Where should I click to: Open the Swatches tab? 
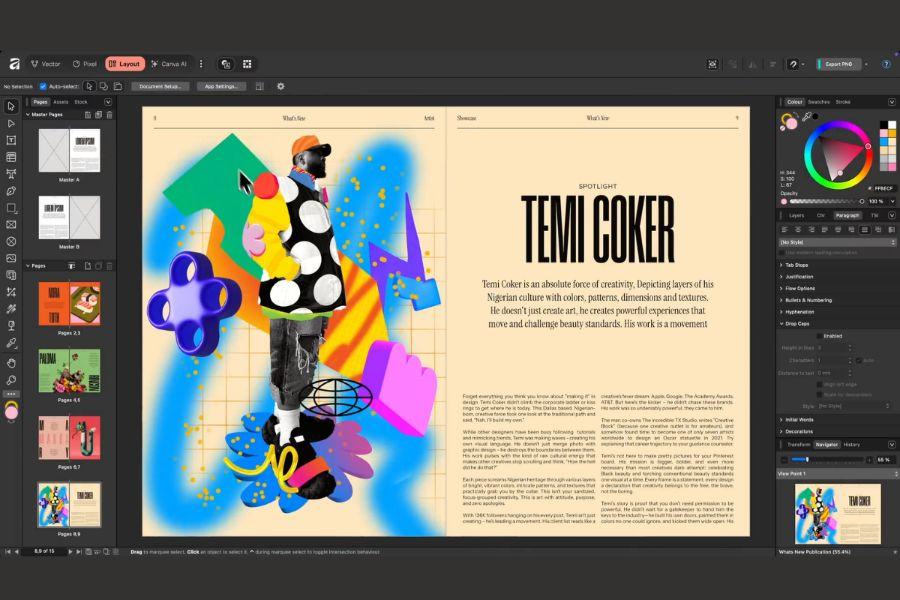coord(818,102)
